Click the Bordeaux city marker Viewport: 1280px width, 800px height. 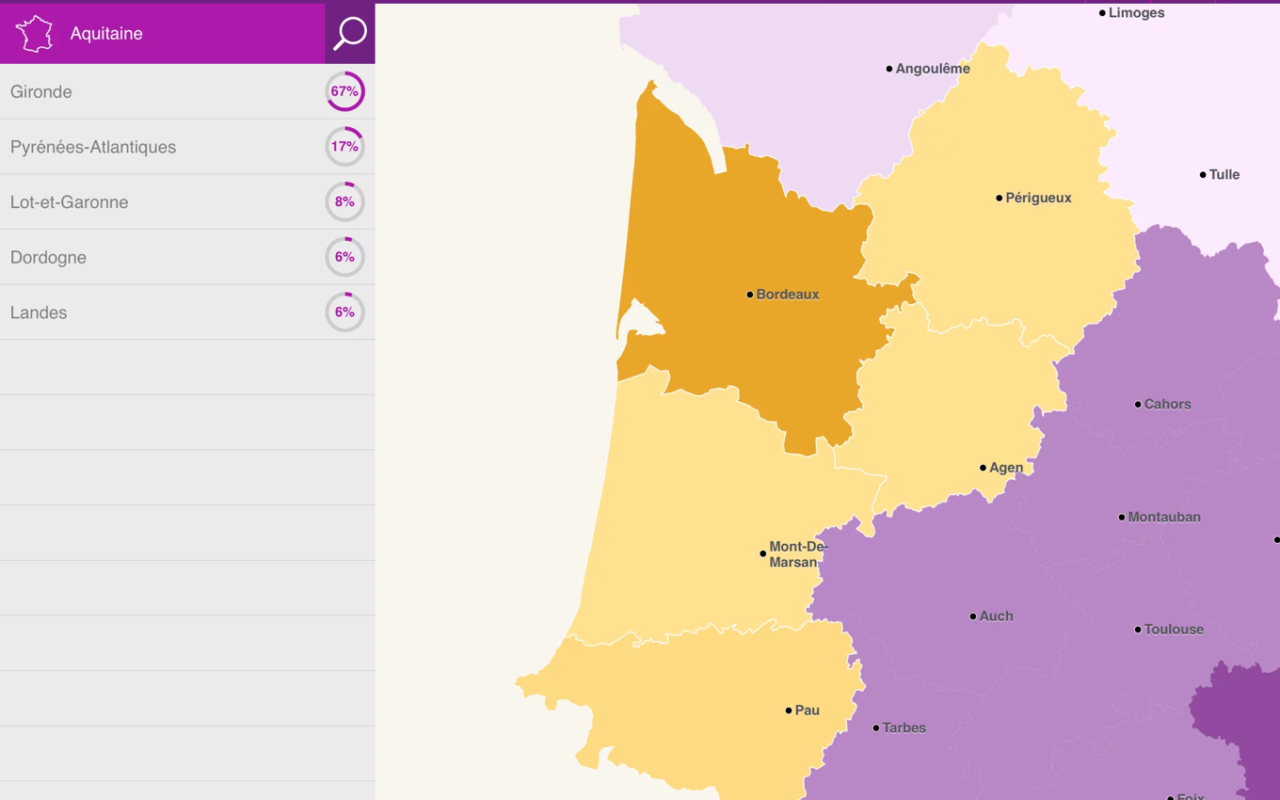coord(750,294)
